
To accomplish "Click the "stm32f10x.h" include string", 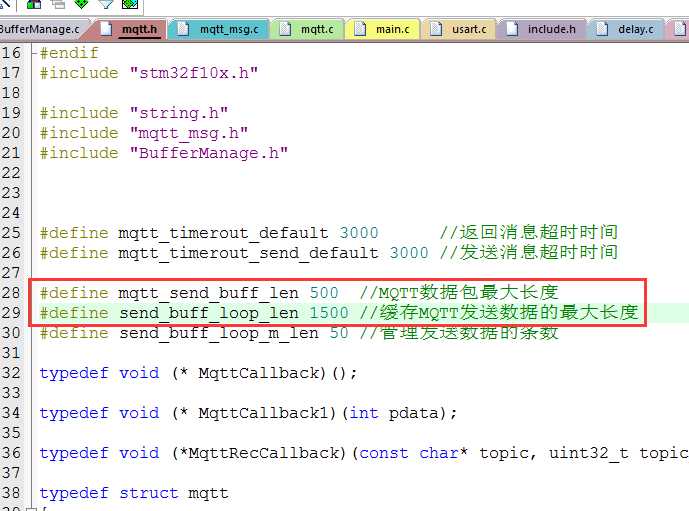I will (194, 73).
